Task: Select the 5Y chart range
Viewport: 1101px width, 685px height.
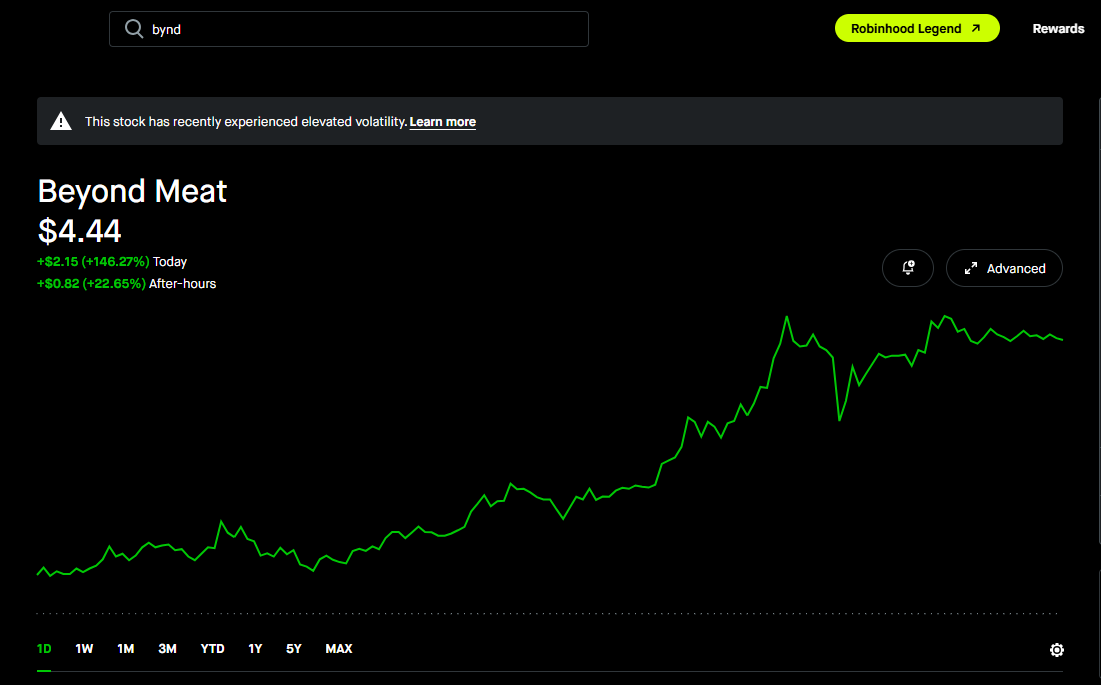Action: coord(294,649)
